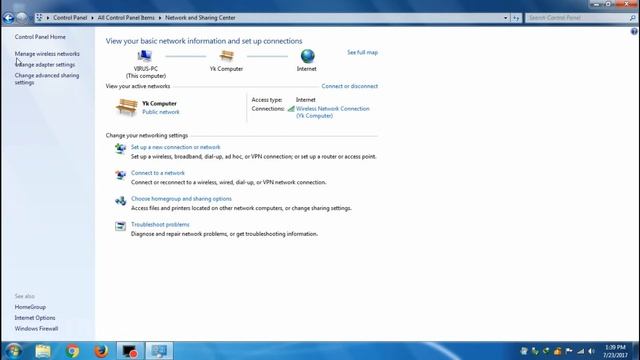The image size is (640, 360).
Task: Click the Troubleshoot problems icon
Action: (x=120, y=226)
